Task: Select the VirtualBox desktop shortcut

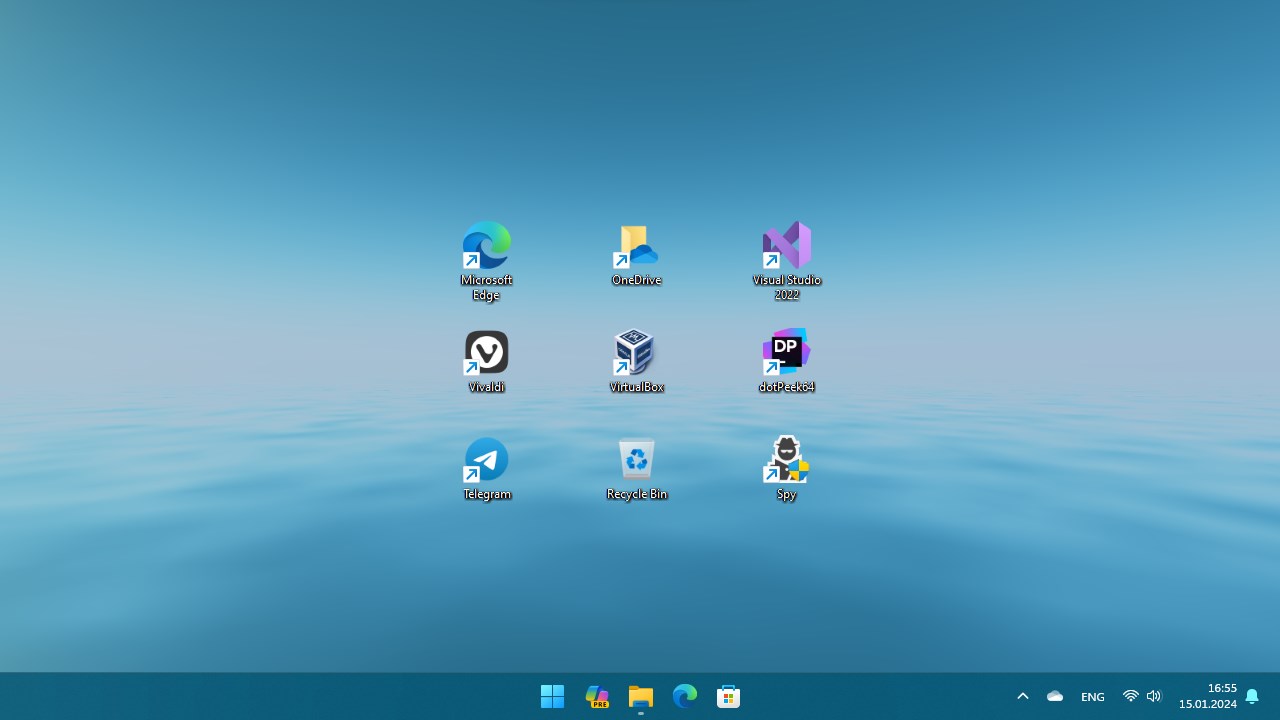Action: coord(637,360)
